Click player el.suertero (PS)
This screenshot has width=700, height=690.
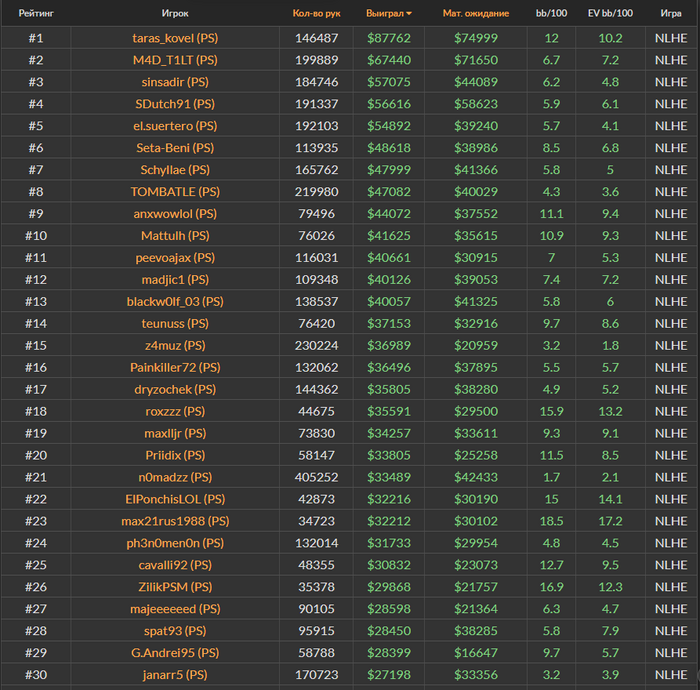[175, 126]
